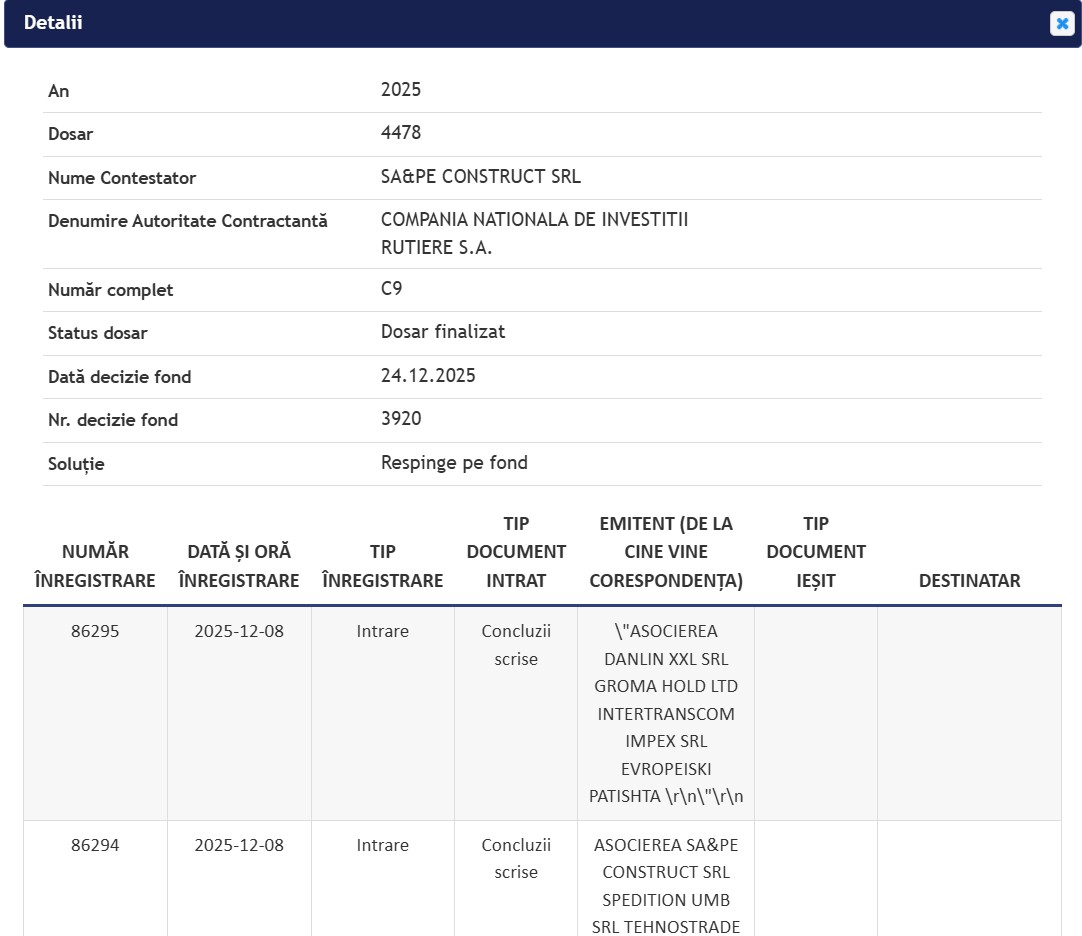
Task: Click the ASOCIEREA DANLIN XXL SRL issuer cell
Action: coord(666,714)
